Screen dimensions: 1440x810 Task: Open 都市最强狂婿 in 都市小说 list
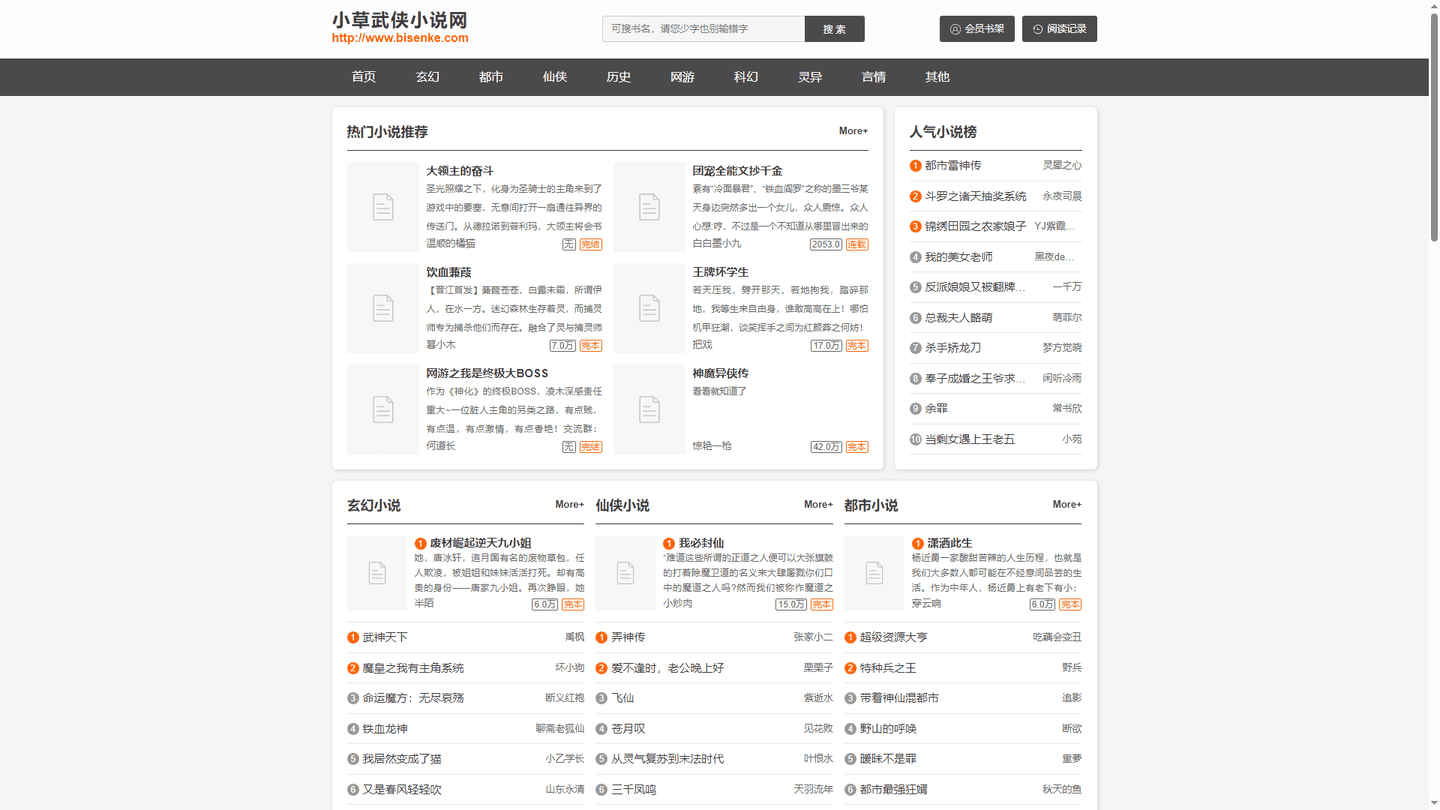[x=894, y=789]
